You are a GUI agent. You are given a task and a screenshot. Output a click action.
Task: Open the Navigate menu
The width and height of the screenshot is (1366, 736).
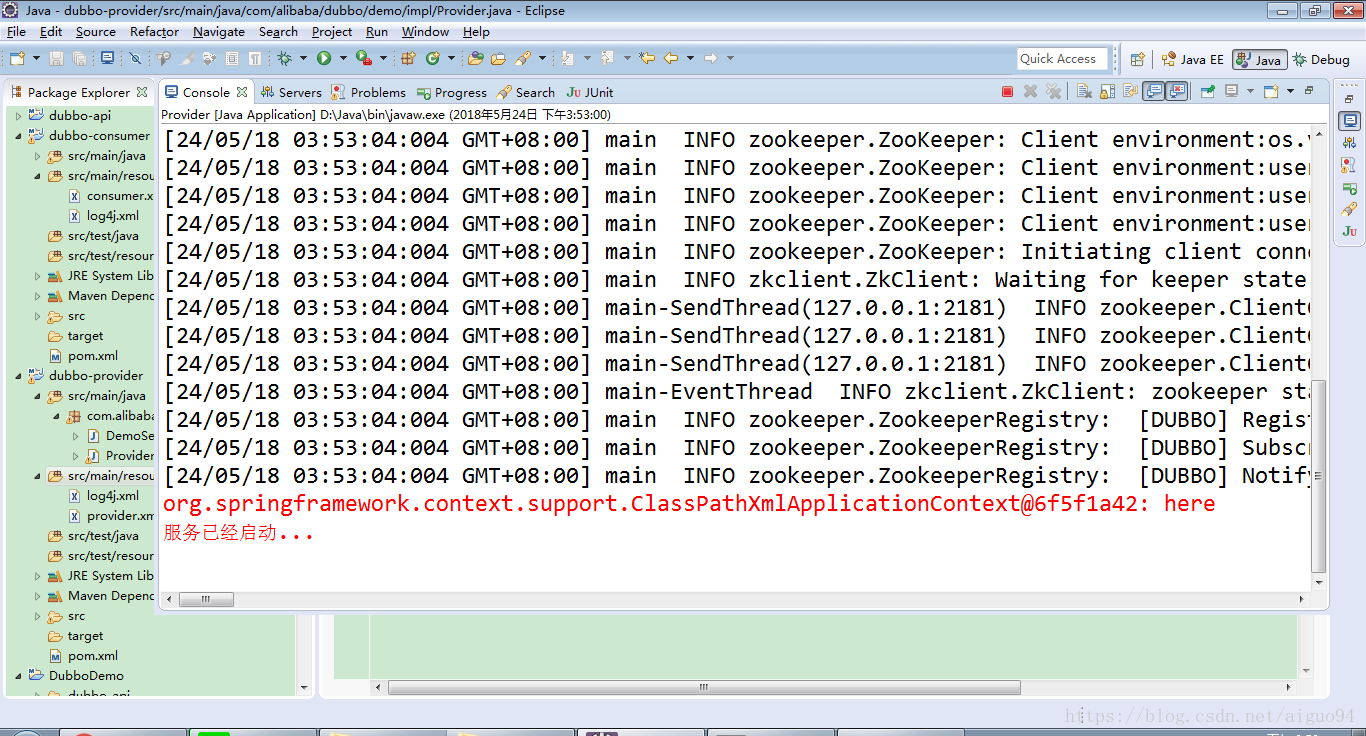(219, 32)
